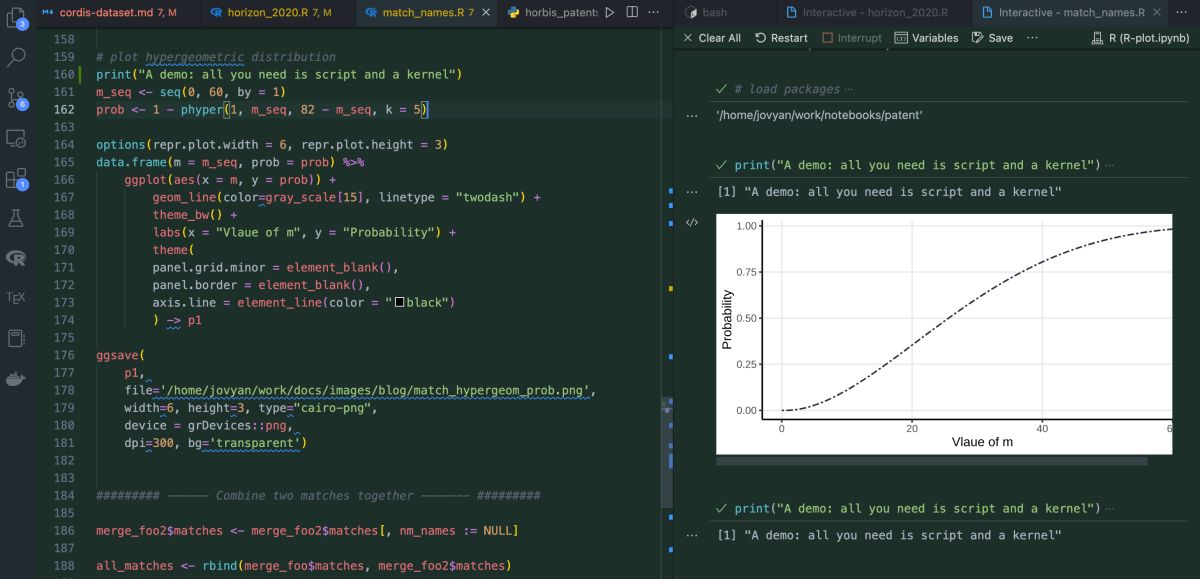The image size is (1200, 579).
Task: Split the editor to the right
Action: click(x=632, y=12)
